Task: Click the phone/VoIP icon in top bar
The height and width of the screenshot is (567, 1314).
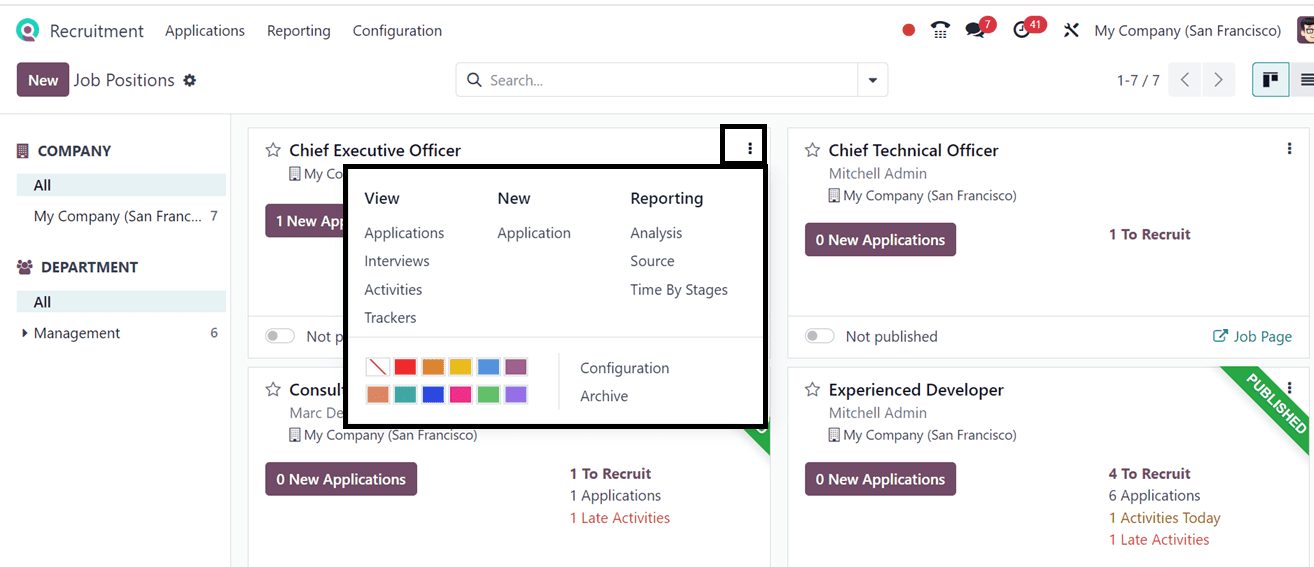Action: (940, 30)
